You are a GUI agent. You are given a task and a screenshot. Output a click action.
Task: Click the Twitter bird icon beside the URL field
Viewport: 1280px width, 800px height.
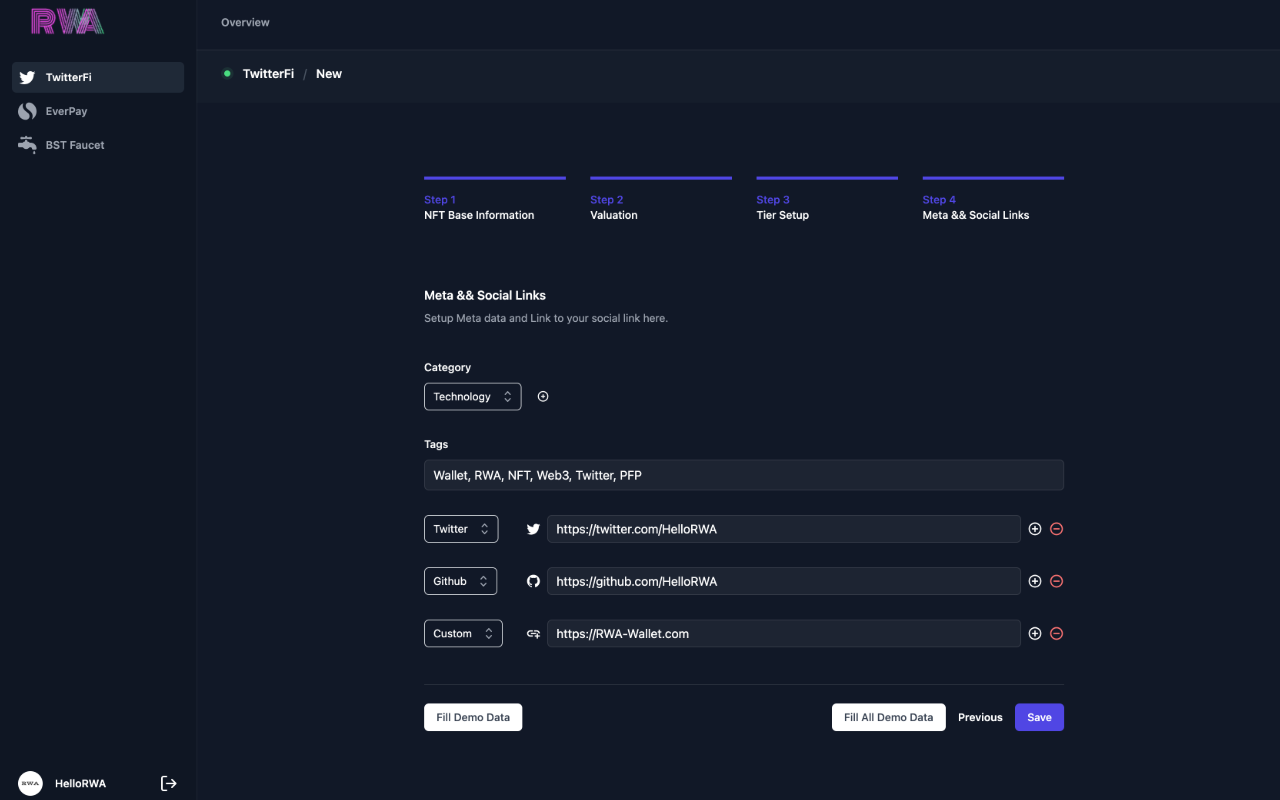pos(532,528)
